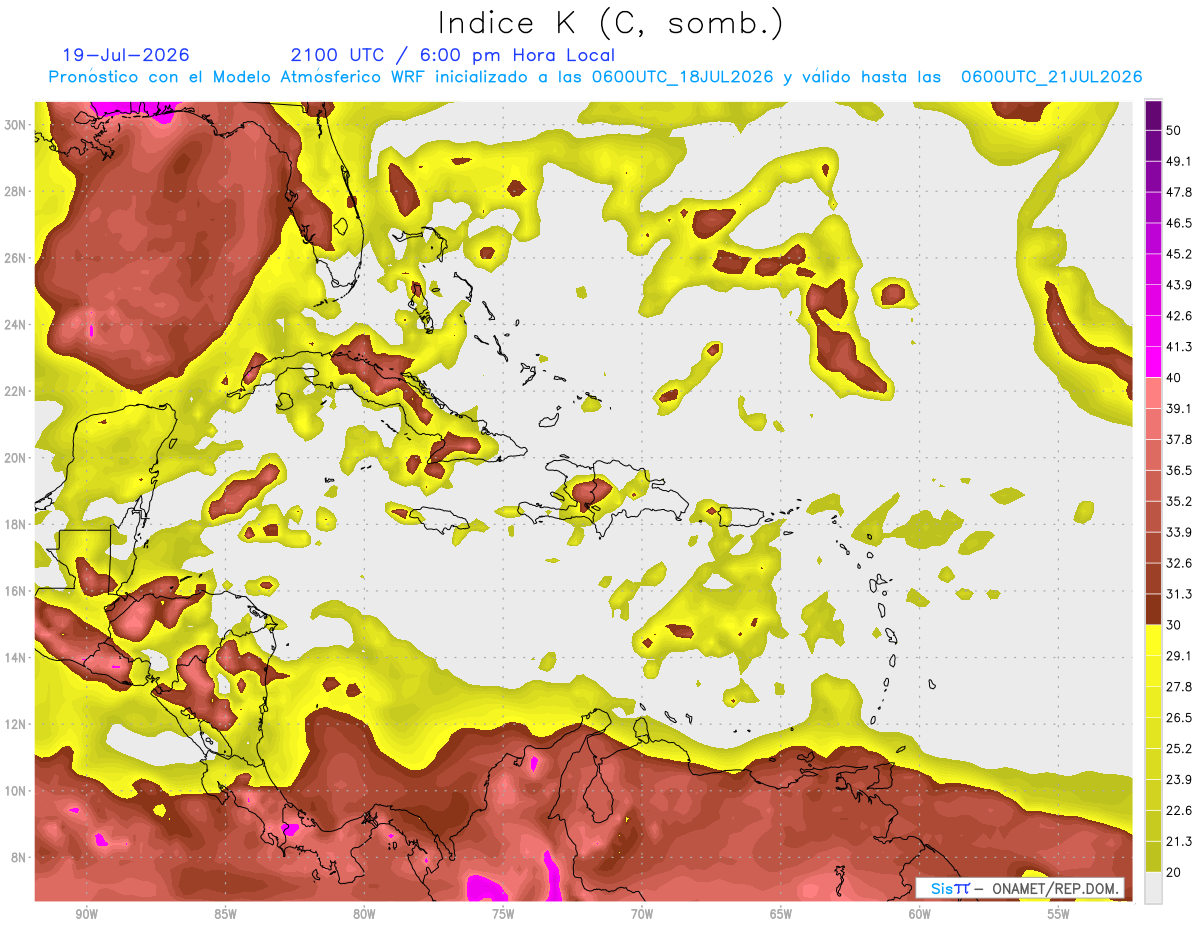Click the '90W' longitude label
Screen dimensions: 1200x927
point(86,914)
